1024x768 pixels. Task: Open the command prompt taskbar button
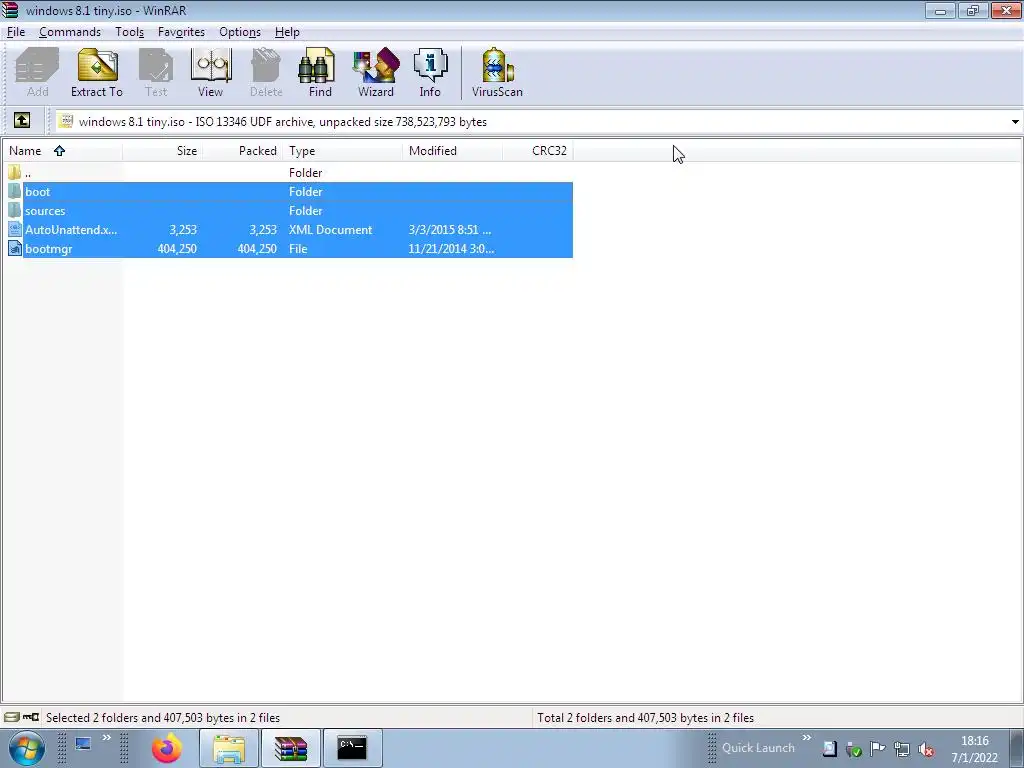(x=352, y=748)
